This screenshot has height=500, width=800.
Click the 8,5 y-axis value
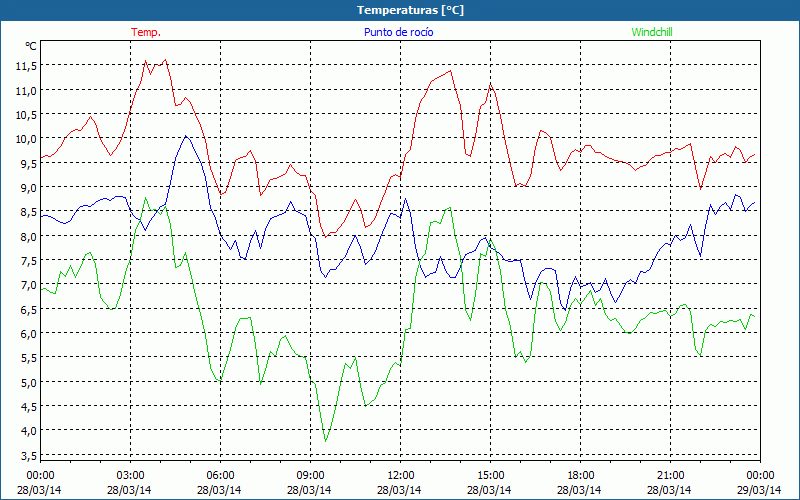[28, 212]
